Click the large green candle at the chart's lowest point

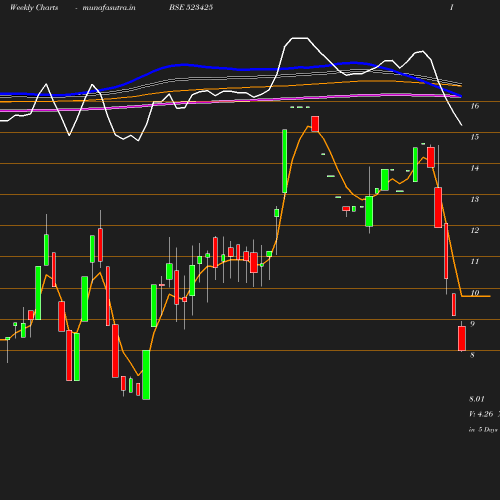(x=146, y=375)
